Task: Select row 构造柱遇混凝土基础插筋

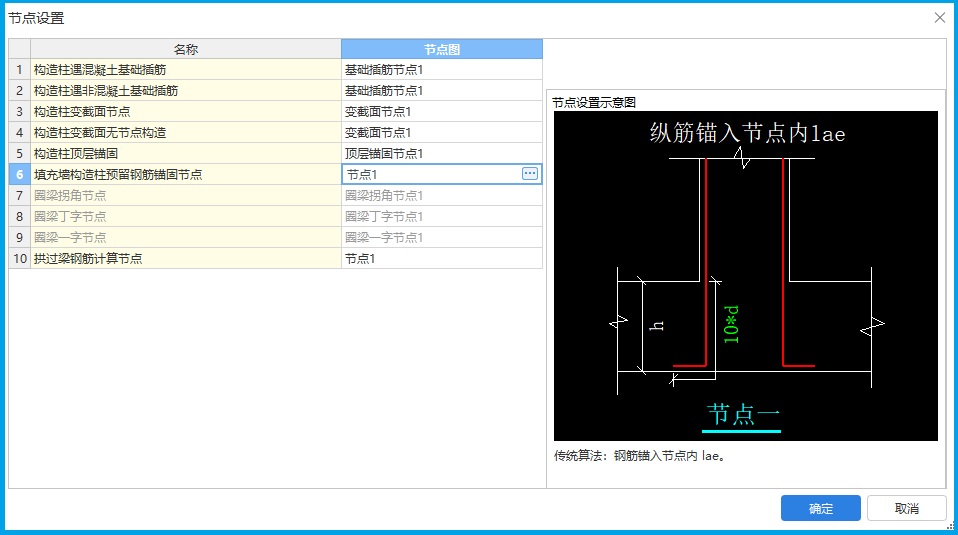Action: 186,70
